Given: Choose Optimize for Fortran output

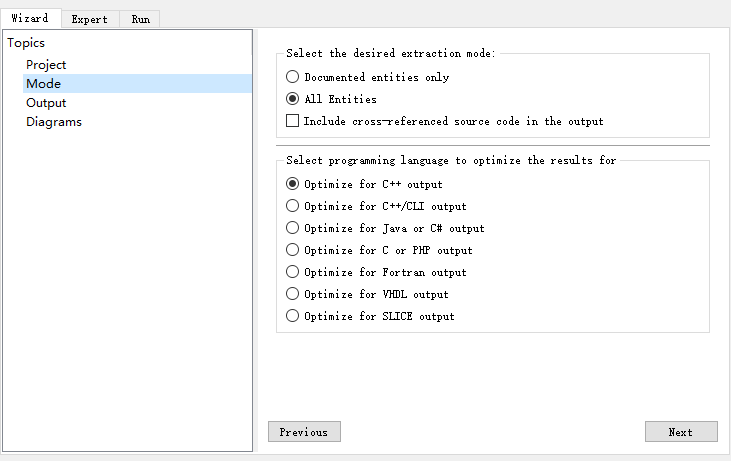Looking at the screenshot, I should click(293, 272).
